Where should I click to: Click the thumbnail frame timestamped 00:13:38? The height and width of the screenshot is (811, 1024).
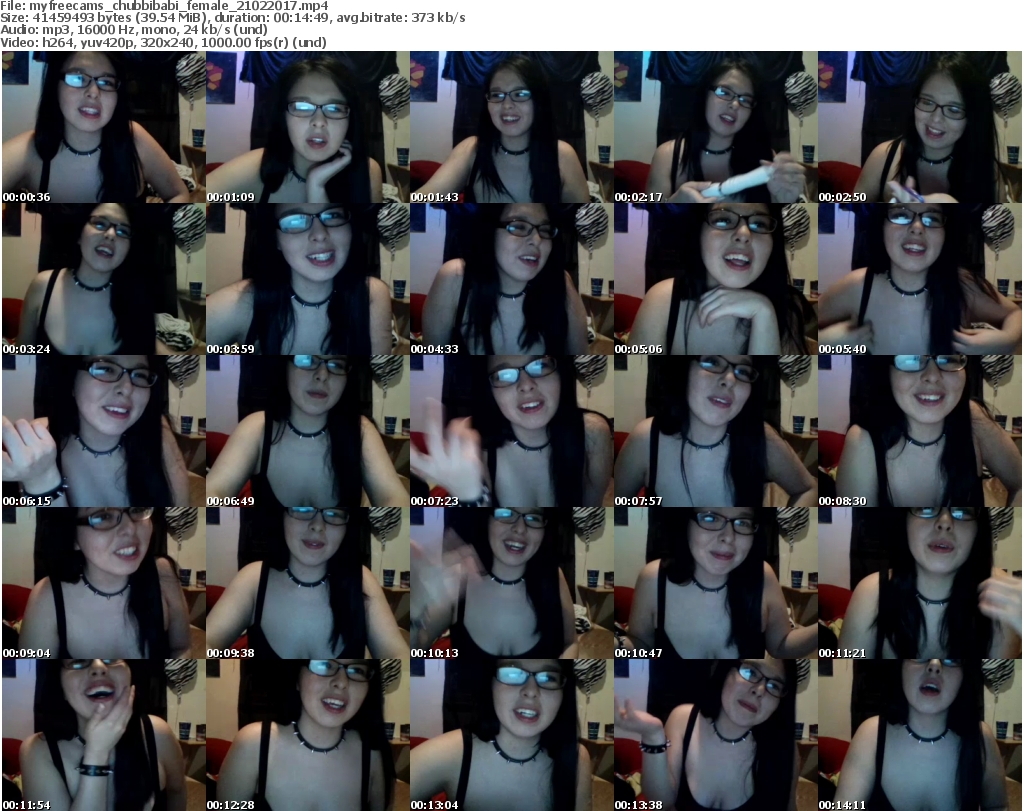pos(716,735)
